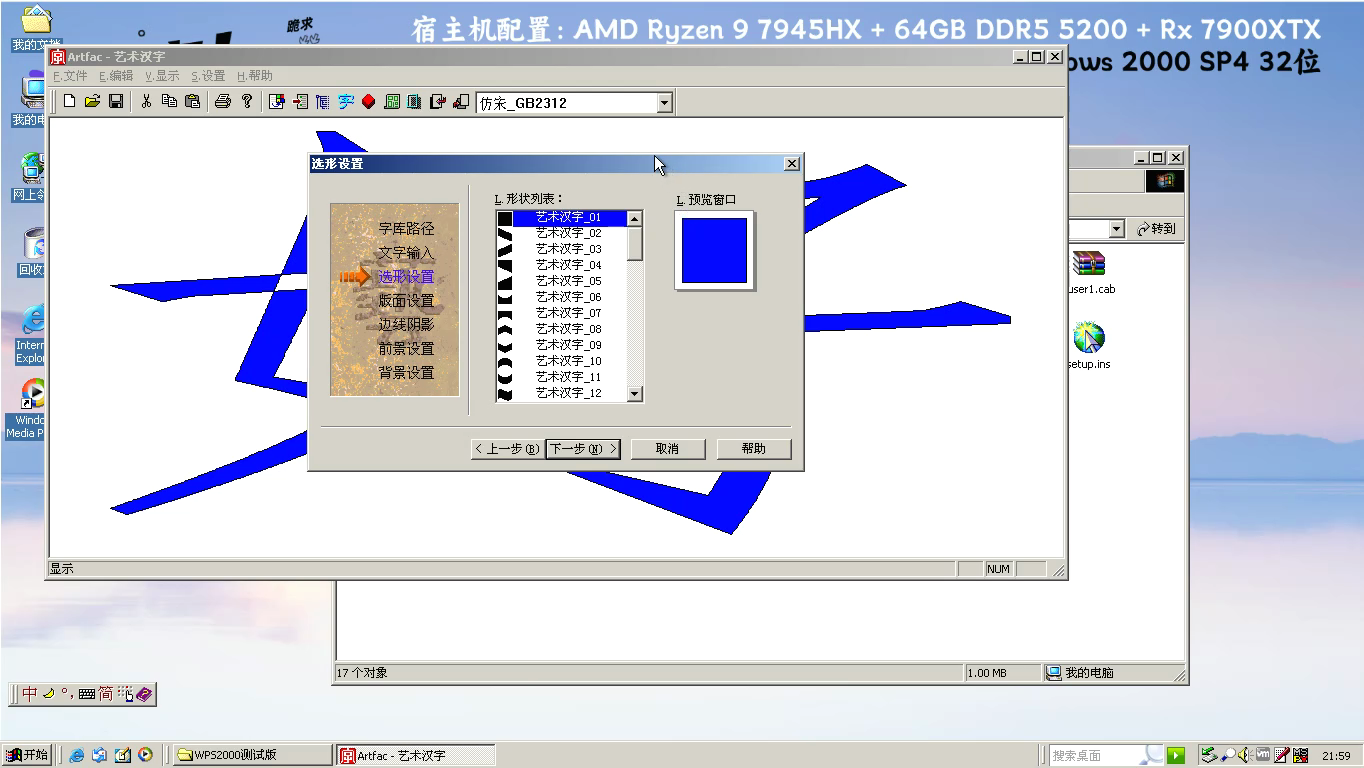
Task: Click the red polygon shape toolbar icon
Action: click(x=369, y=101)
